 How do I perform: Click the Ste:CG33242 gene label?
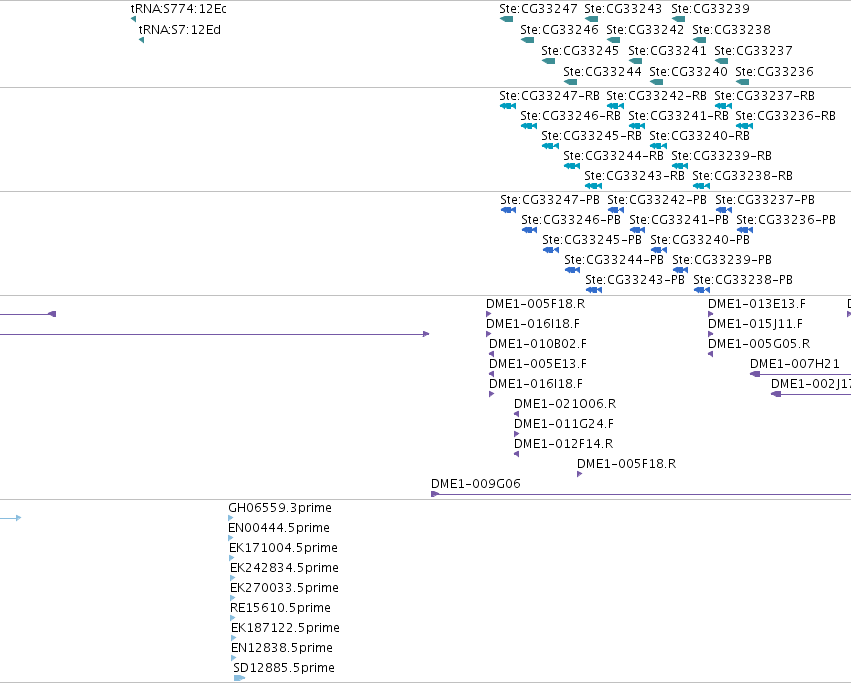pos(645,30)
